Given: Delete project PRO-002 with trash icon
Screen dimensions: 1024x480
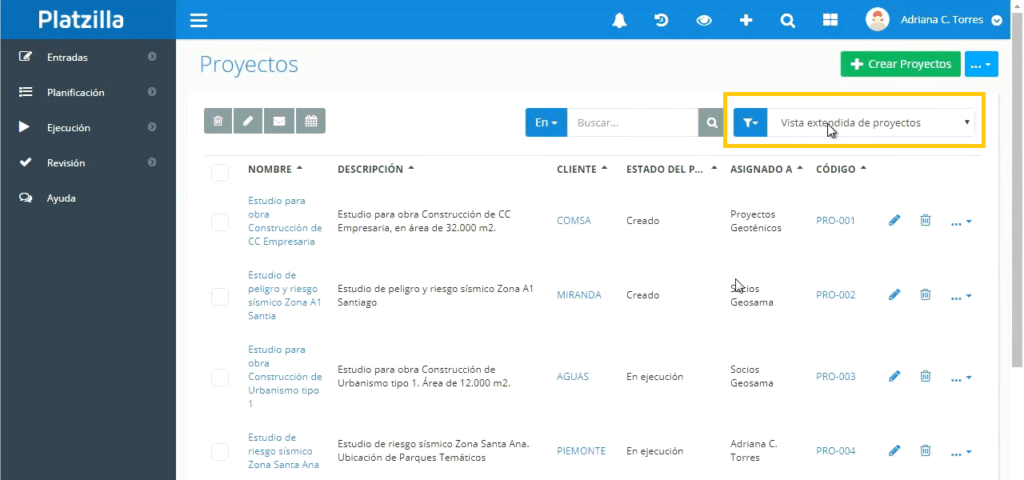Looking at the screenshot, I should coord(925,295).
